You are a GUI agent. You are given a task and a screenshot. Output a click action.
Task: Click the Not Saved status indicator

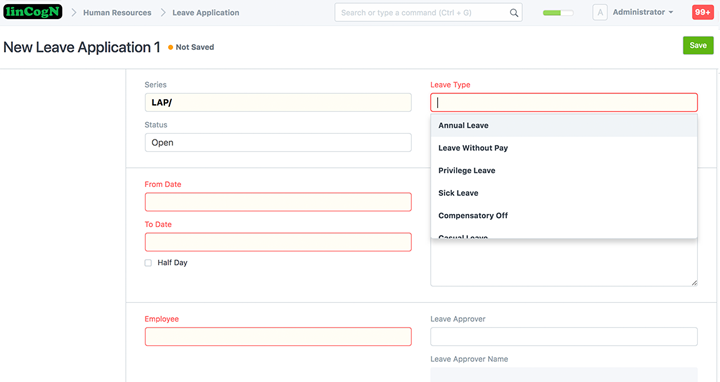[x=191, y=47]
